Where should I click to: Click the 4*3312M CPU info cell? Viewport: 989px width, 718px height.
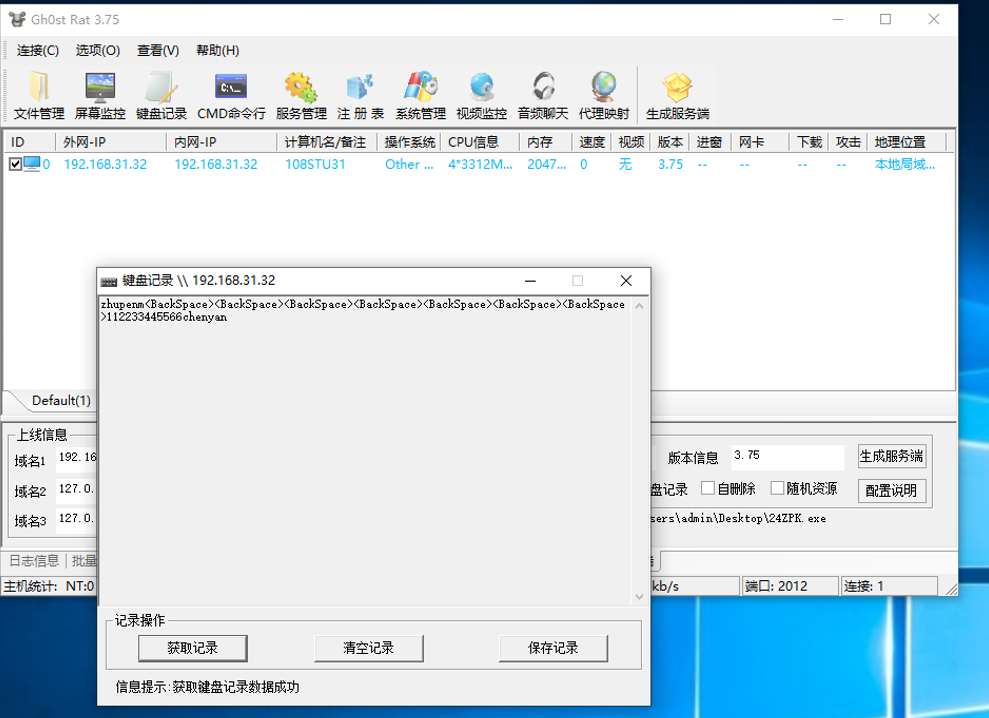click(x=480, y=165)
